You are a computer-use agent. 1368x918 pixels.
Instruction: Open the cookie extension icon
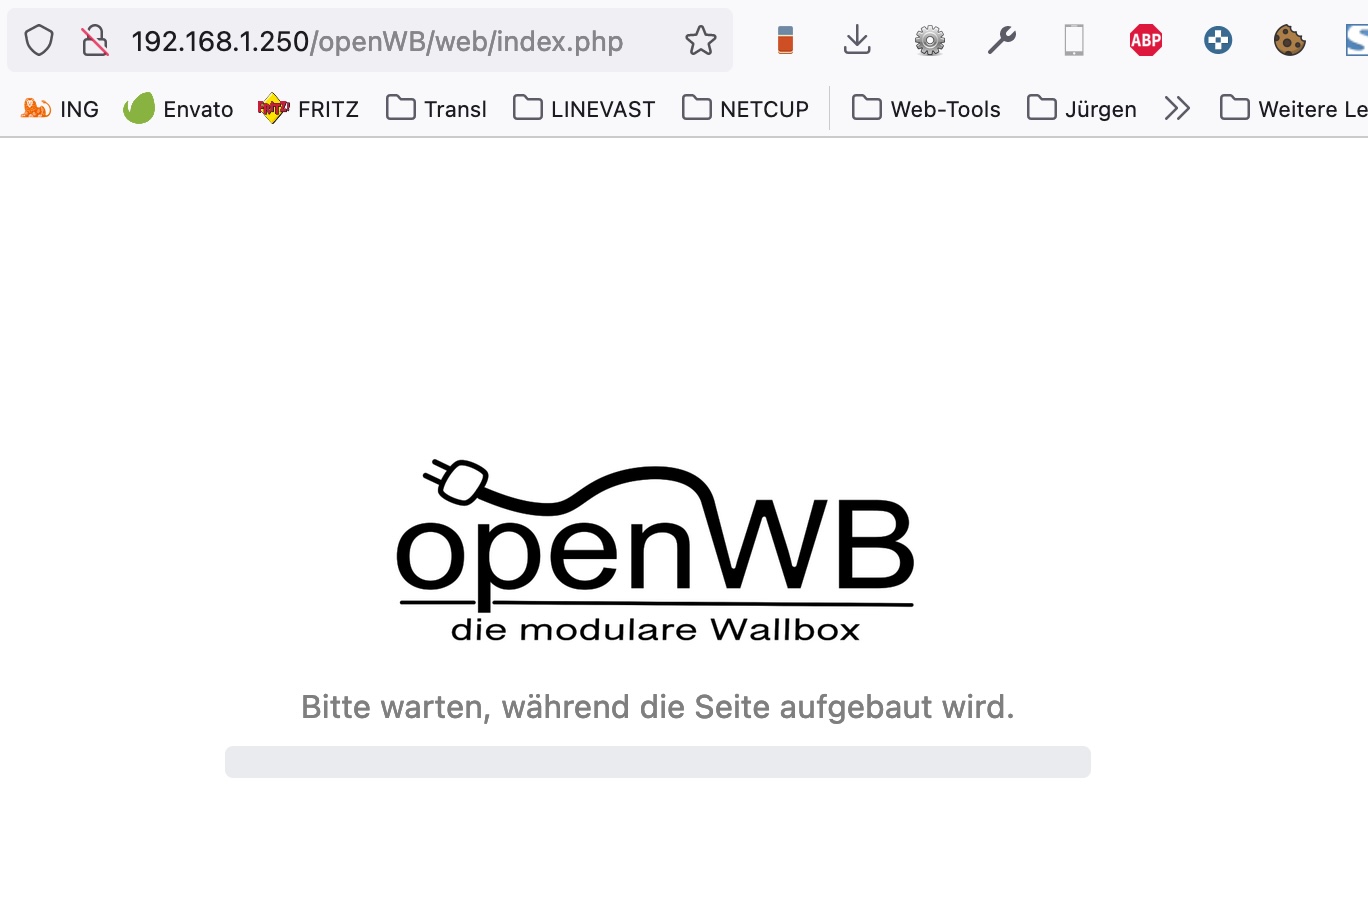pos(1290,40)
